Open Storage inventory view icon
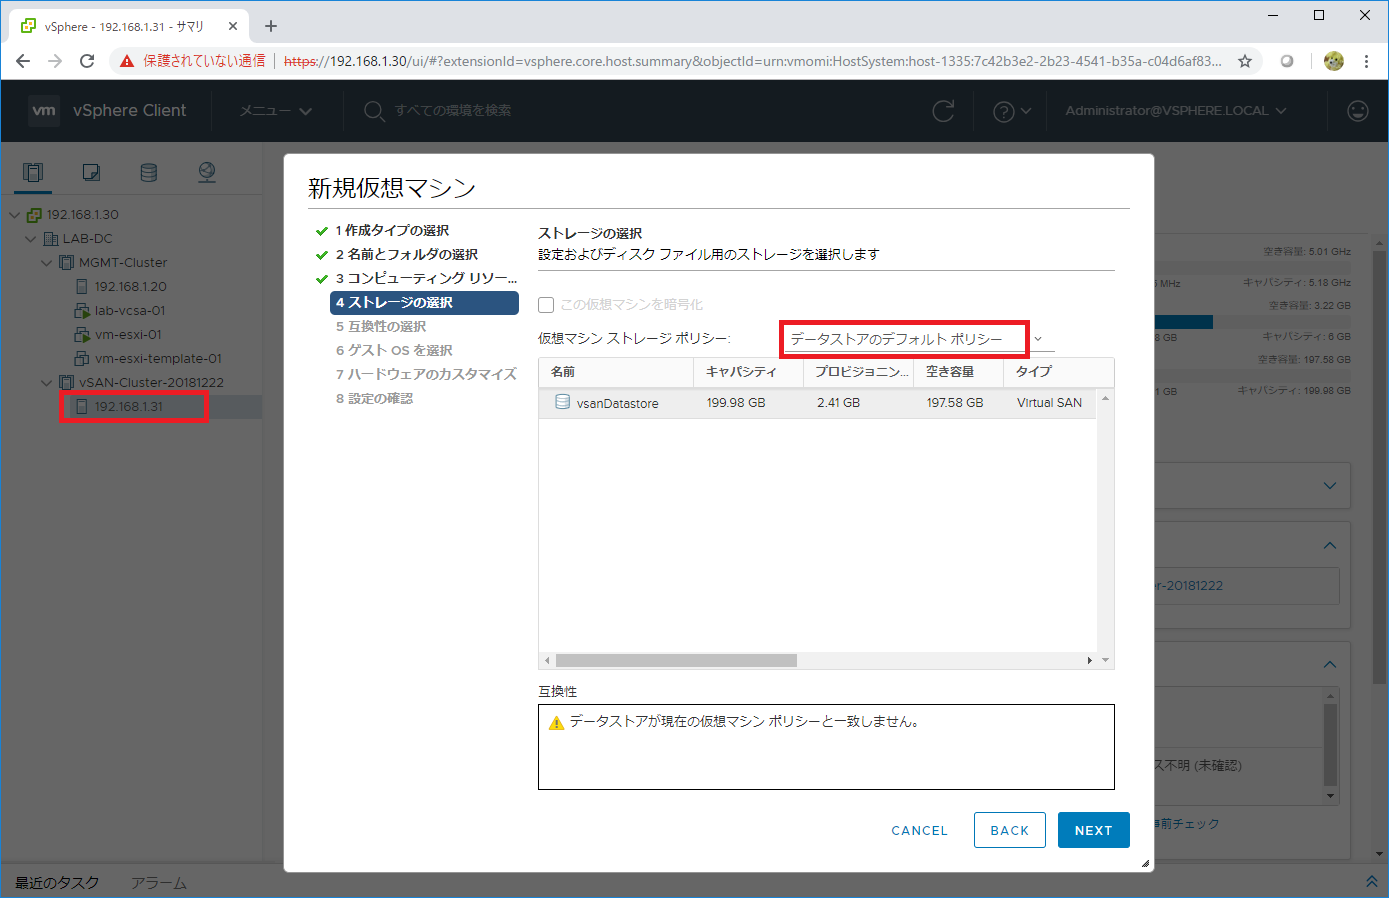This screenshot has height=898, width=1389. tap(149, 172)
